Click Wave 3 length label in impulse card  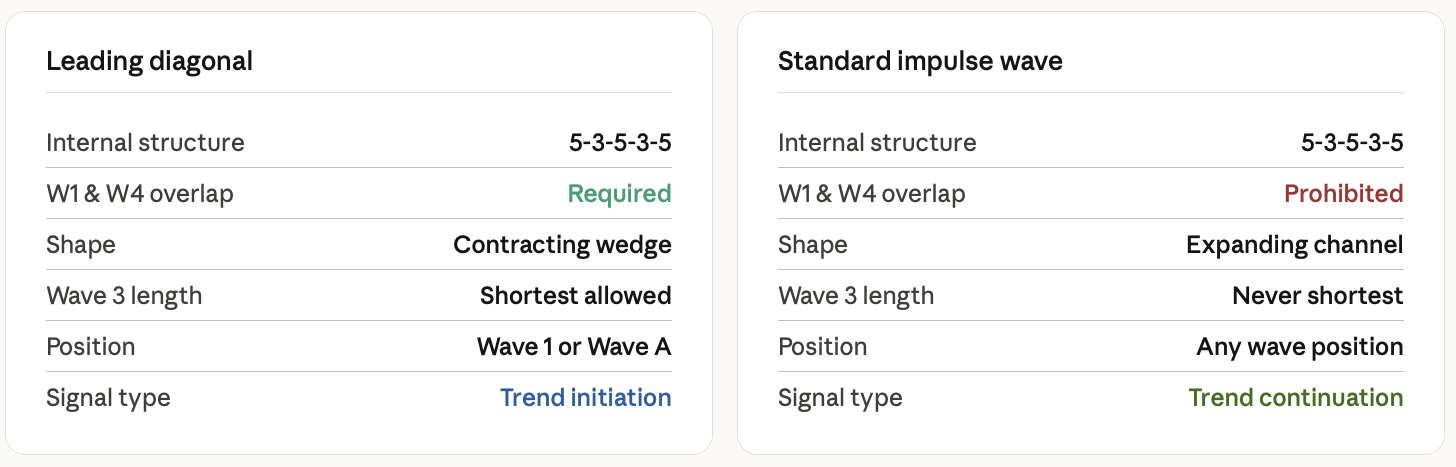pos(856,295)
